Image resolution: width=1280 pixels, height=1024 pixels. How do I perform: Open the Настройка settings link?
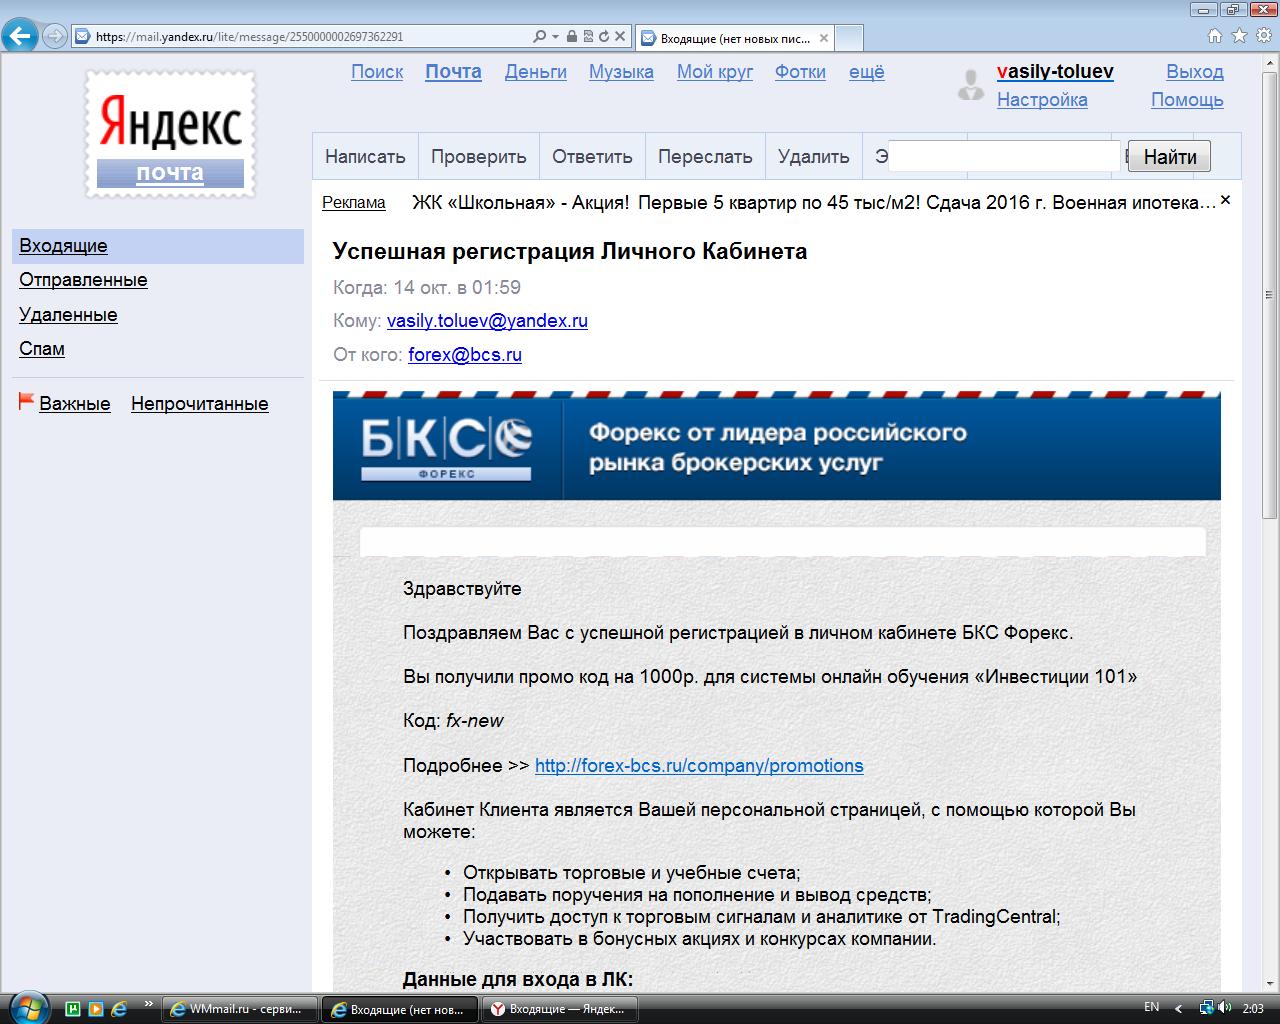1042,100
